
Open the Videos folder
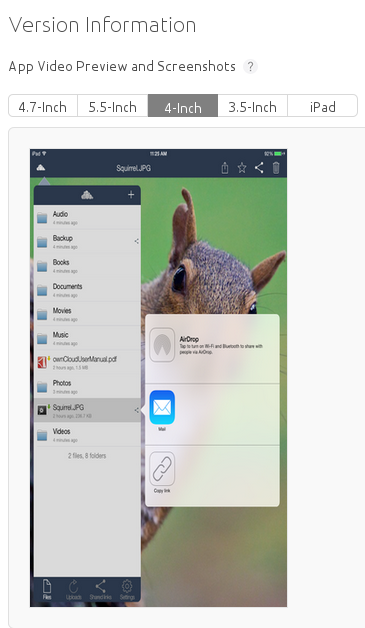87,435
